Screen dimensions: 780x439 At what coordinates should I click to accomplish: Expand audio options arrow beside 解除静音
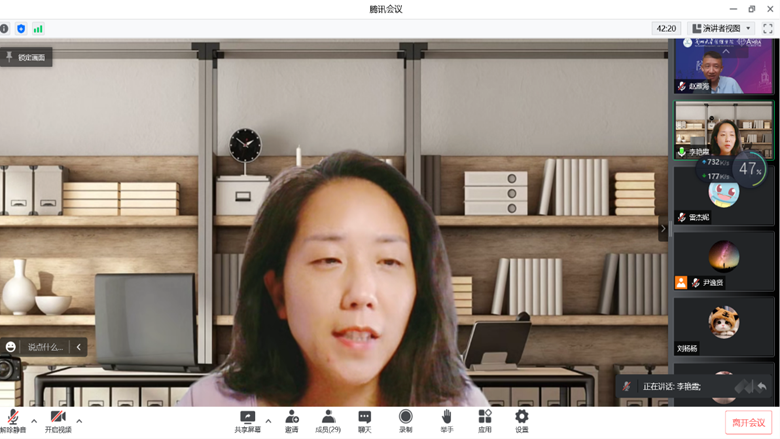34,421
